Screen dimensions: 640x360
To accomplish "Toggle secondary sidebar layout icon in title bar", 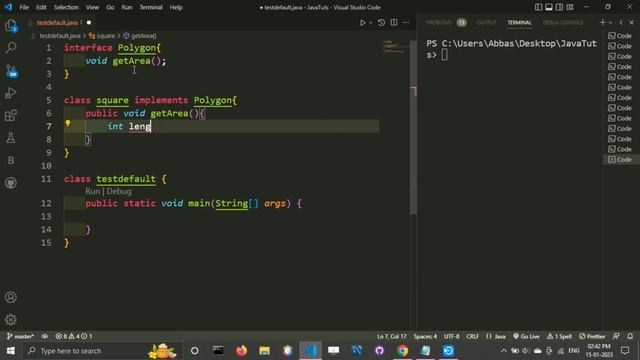I will point(559,7).
